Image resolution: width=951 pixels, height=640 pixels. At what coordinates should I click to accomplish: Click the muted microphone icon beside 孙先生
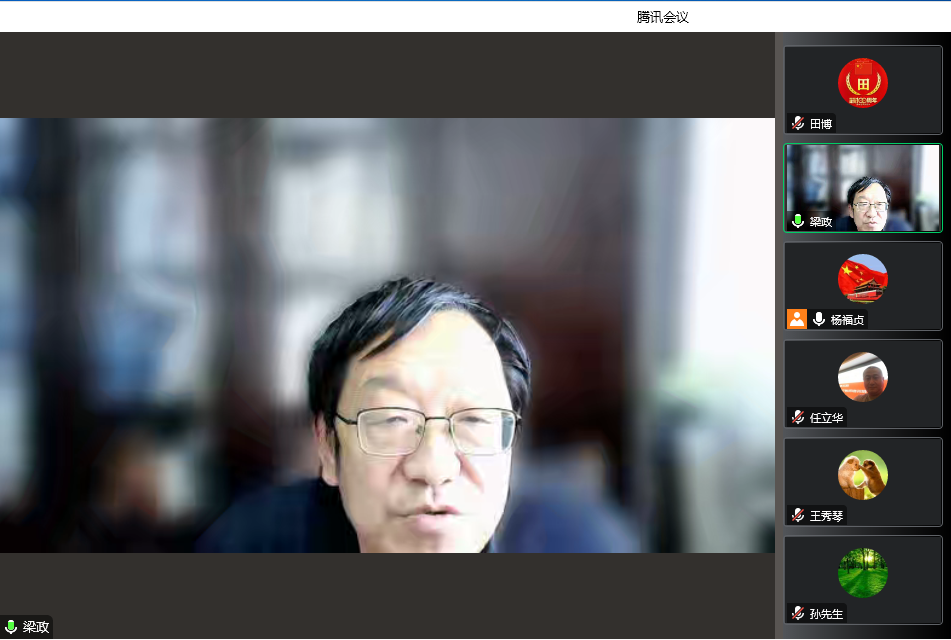798,614
